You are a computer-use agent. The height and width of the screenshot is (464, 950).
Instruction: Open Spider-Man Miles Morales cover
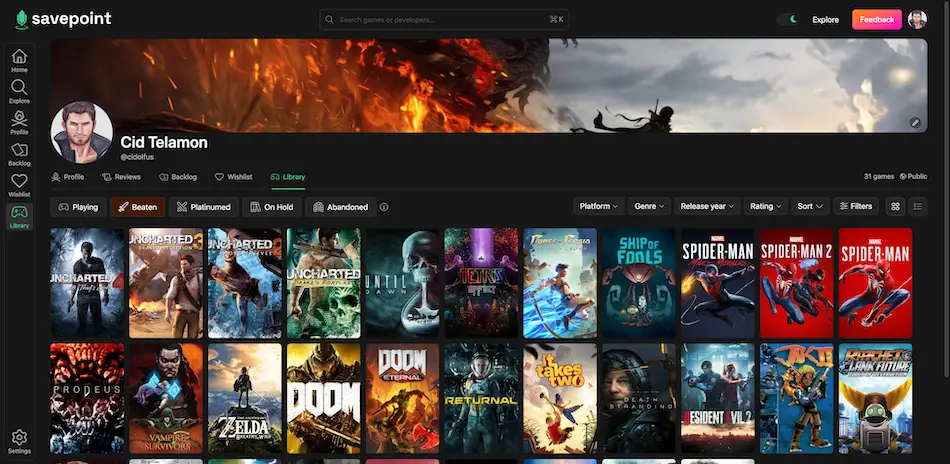pos(718,283)
